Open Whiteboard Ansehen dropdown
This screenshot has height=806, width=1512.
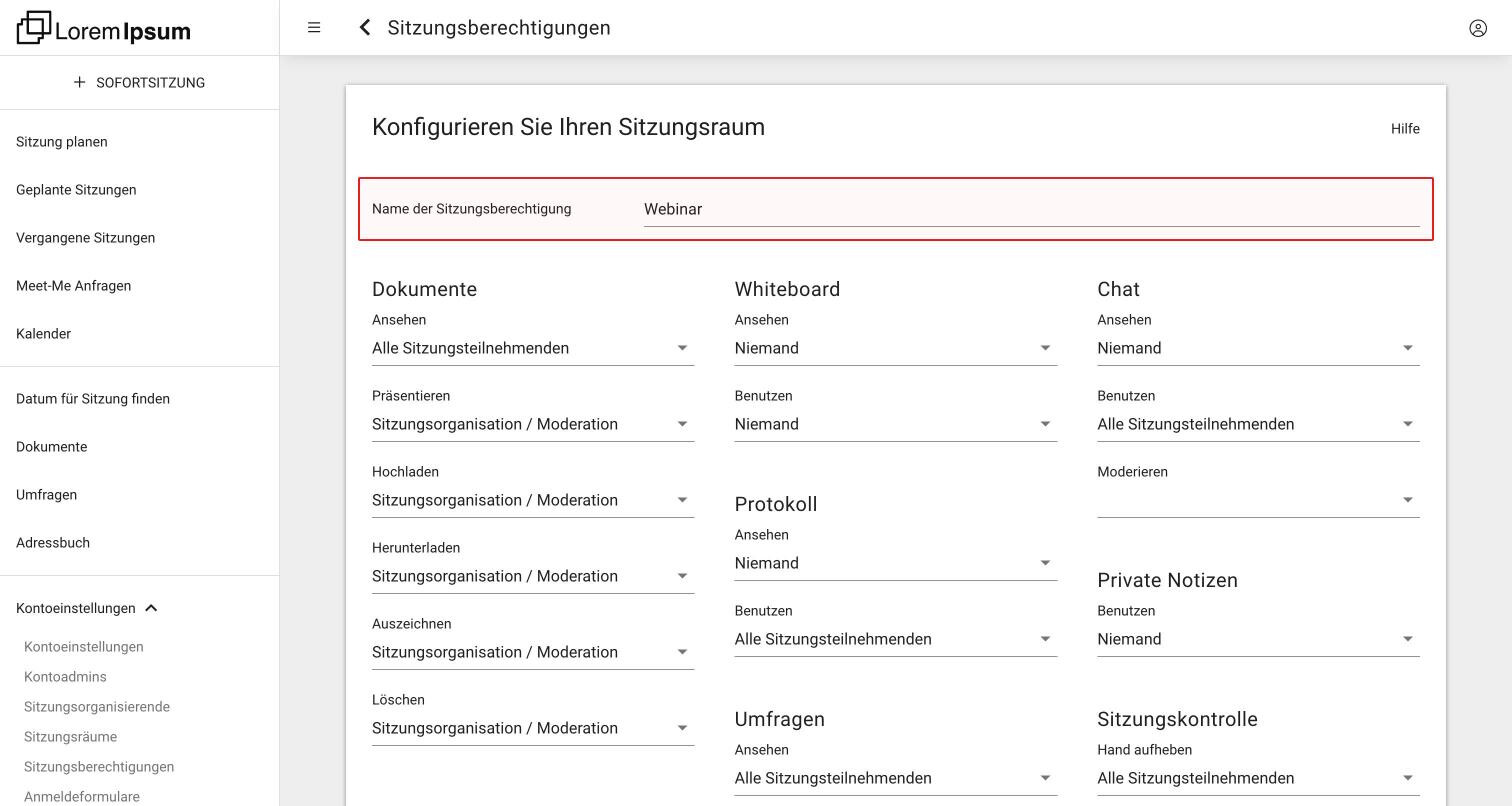click(x=896, y=348)
